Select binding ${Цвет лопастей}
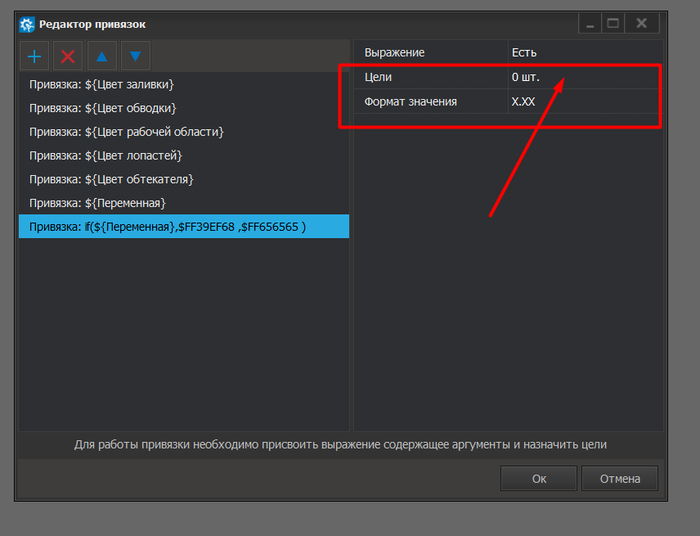 tap(106, 156)
